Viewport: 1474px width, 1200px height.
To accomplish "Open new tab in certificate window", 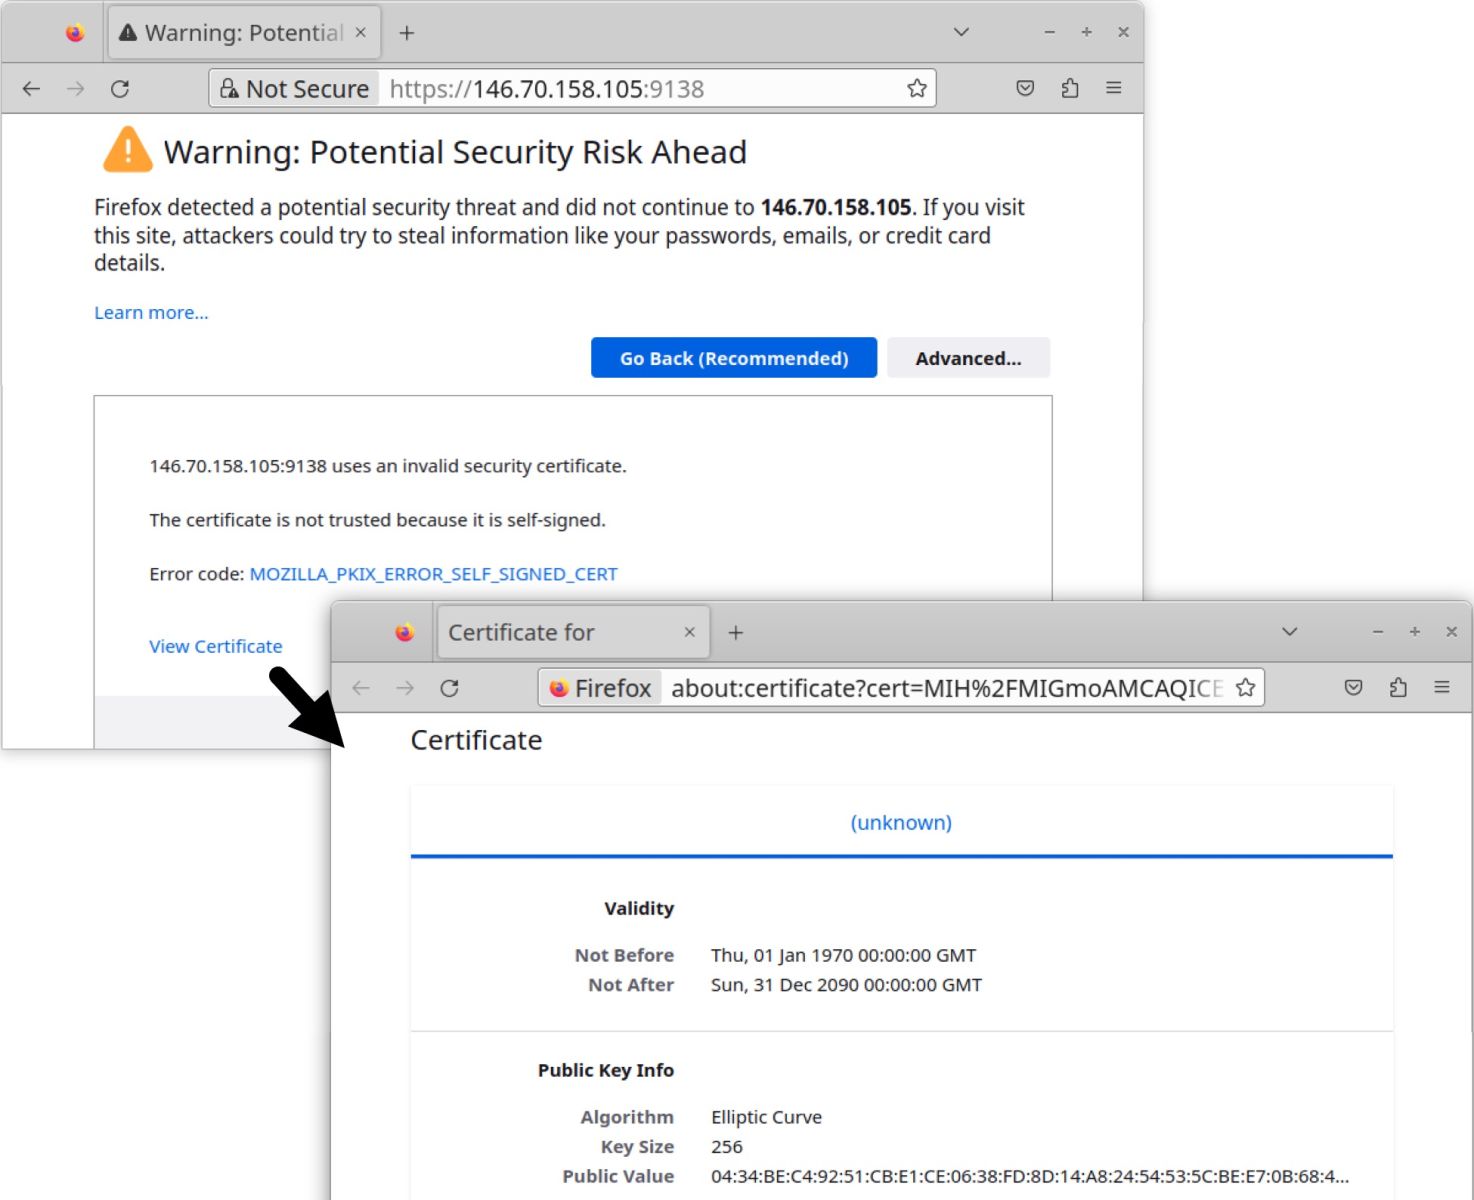I will click(x=735, y=632).
